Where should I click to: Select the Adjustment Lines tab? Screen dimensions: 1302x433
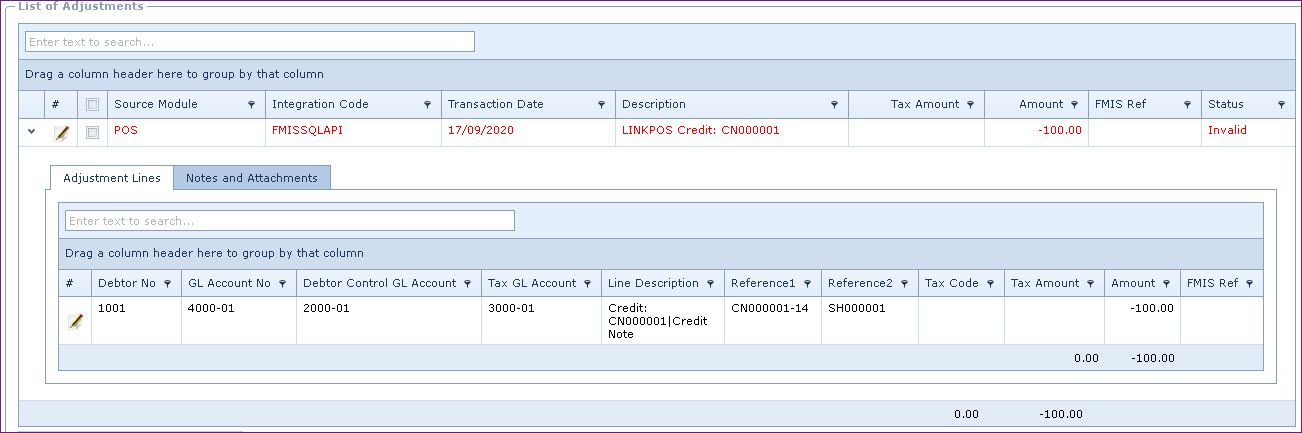click(x=111, y=178)
